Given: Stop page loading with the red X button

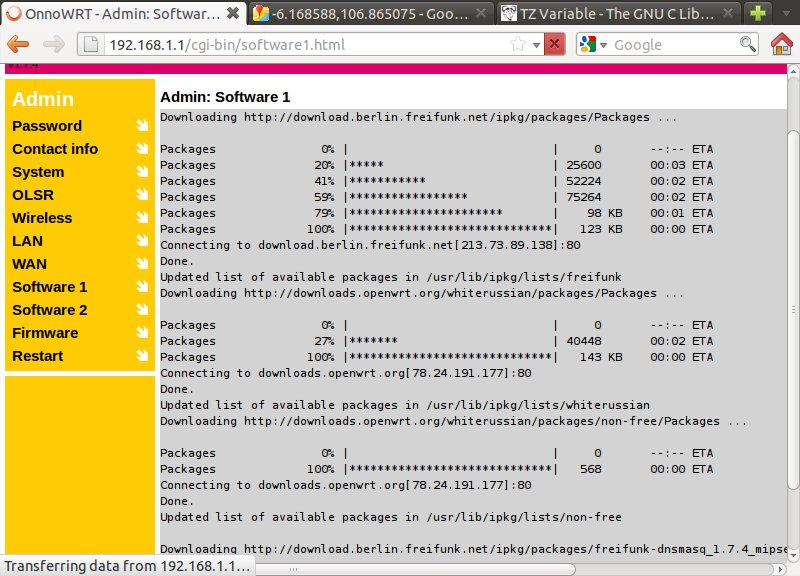Looking at the screenshot, I should pos(554,44).
